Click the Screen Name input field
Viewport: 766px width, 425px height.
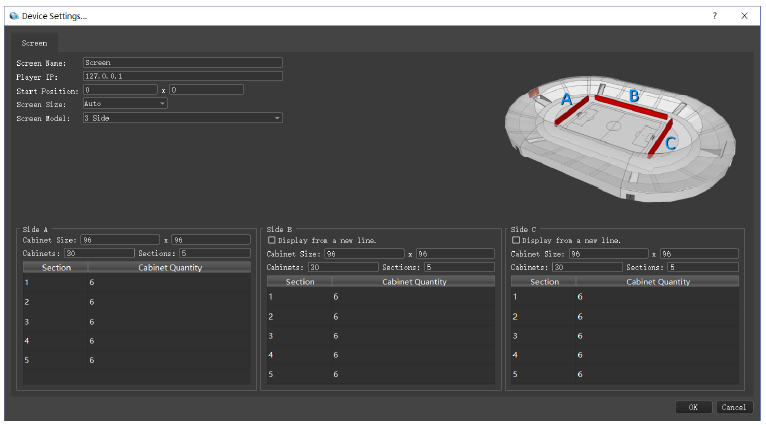pos(182,62)
